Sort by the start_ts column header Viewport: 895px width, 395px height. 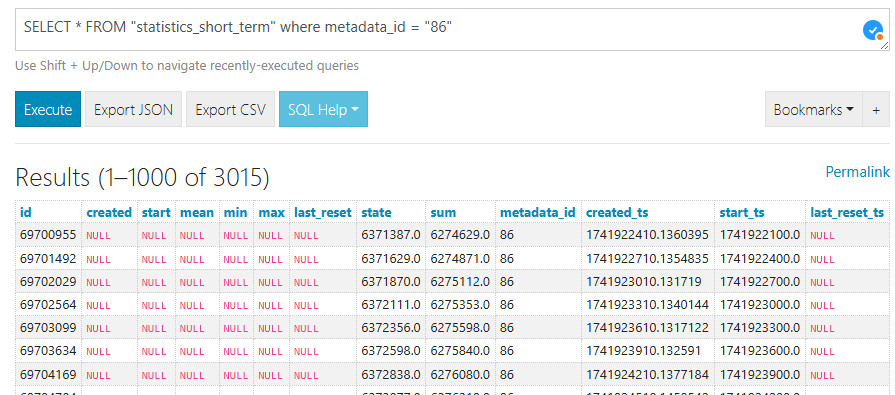point(741,213)
